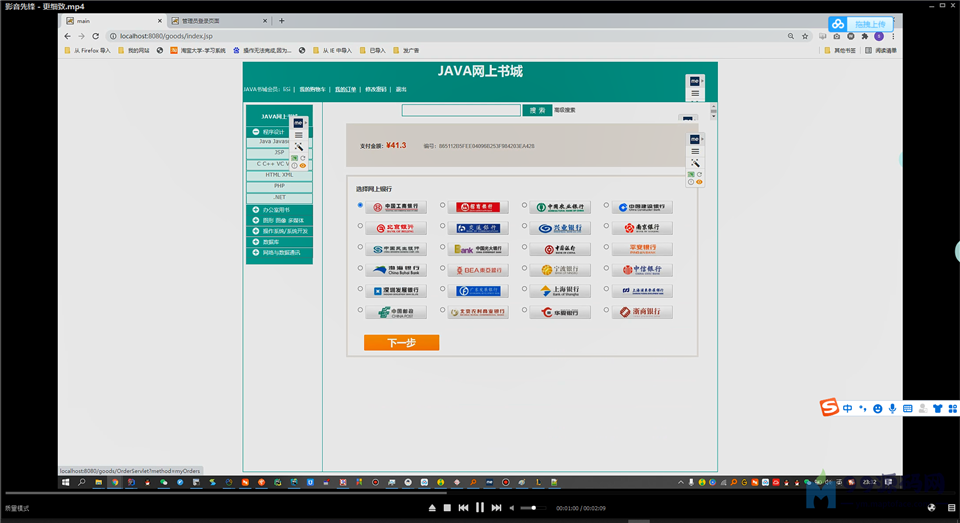Open 我的订单 link in header
This screenshot has height=523, width=960.
[345, 89]
